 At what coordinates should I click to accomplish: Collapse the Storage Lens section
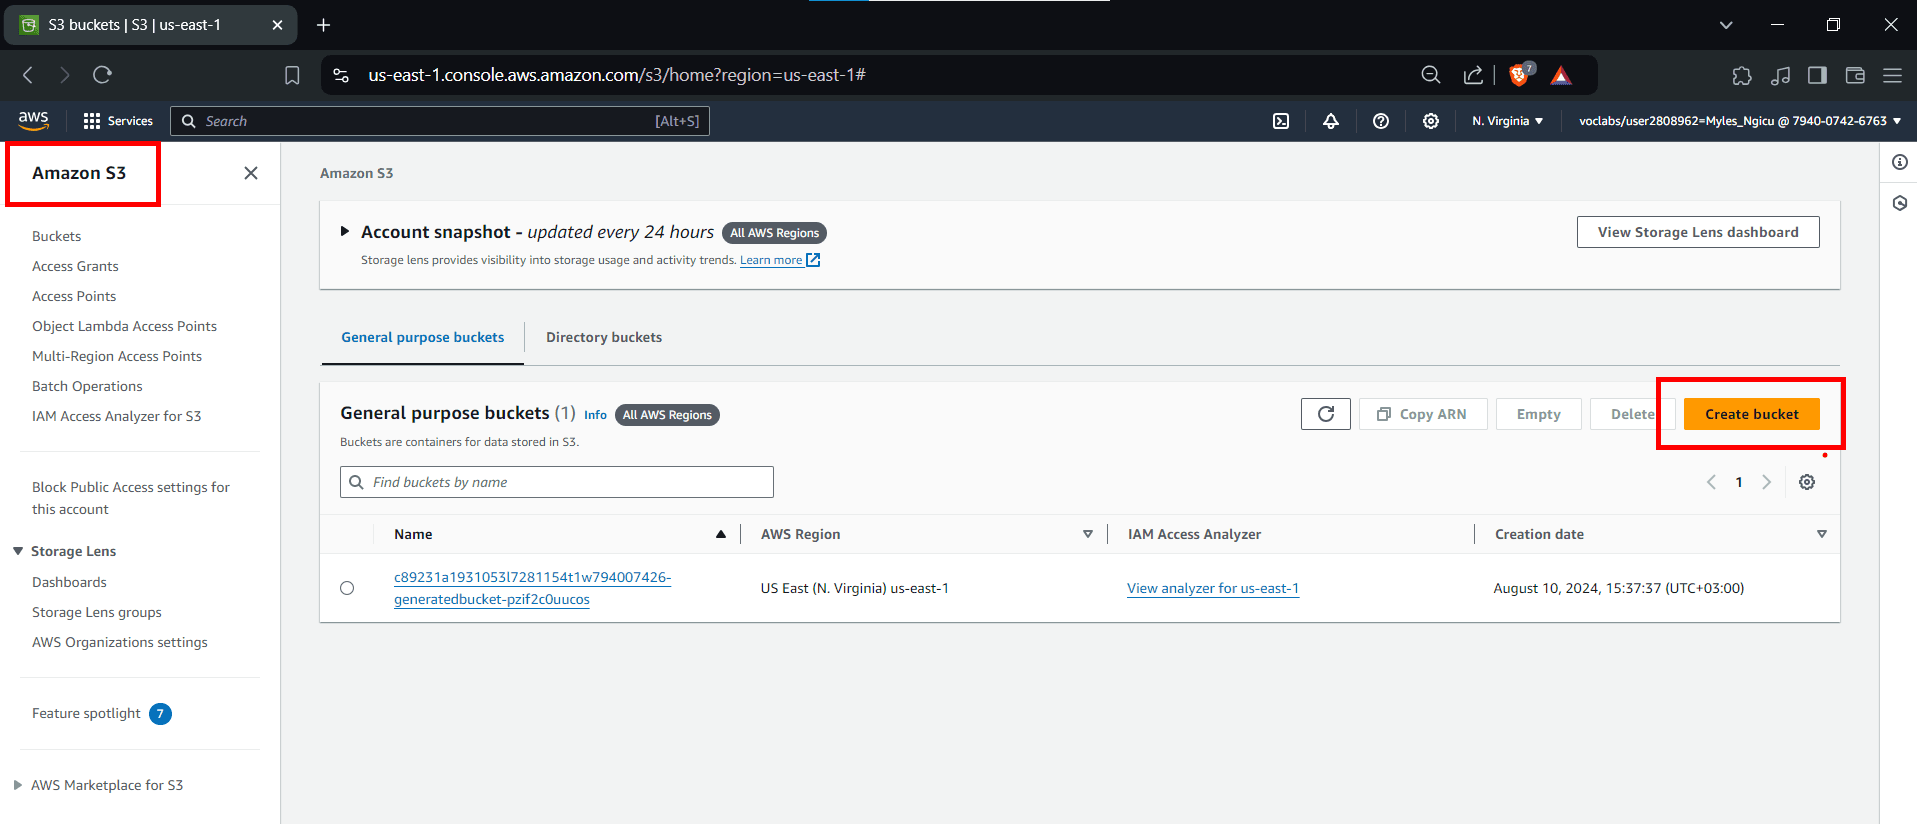point(18,551)
